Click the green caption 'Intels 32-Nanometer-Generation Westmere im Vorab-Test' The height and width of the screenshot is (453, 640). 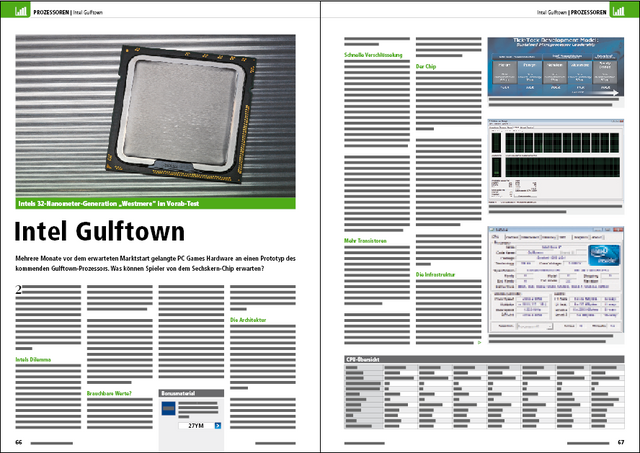point(109,203)
